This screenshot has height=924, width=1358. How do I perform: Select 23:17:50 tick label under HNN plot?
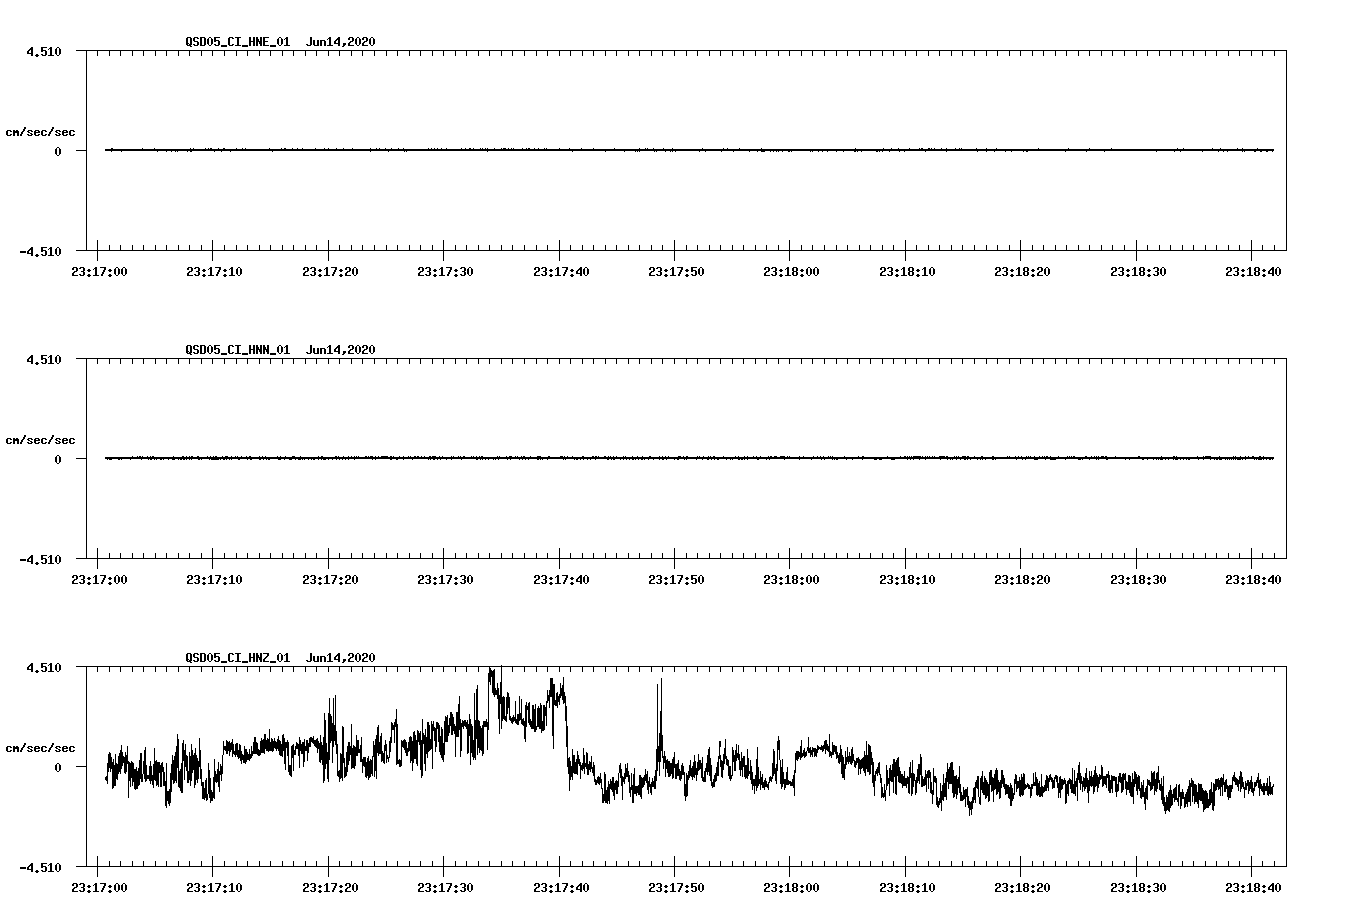click(675, 580)
